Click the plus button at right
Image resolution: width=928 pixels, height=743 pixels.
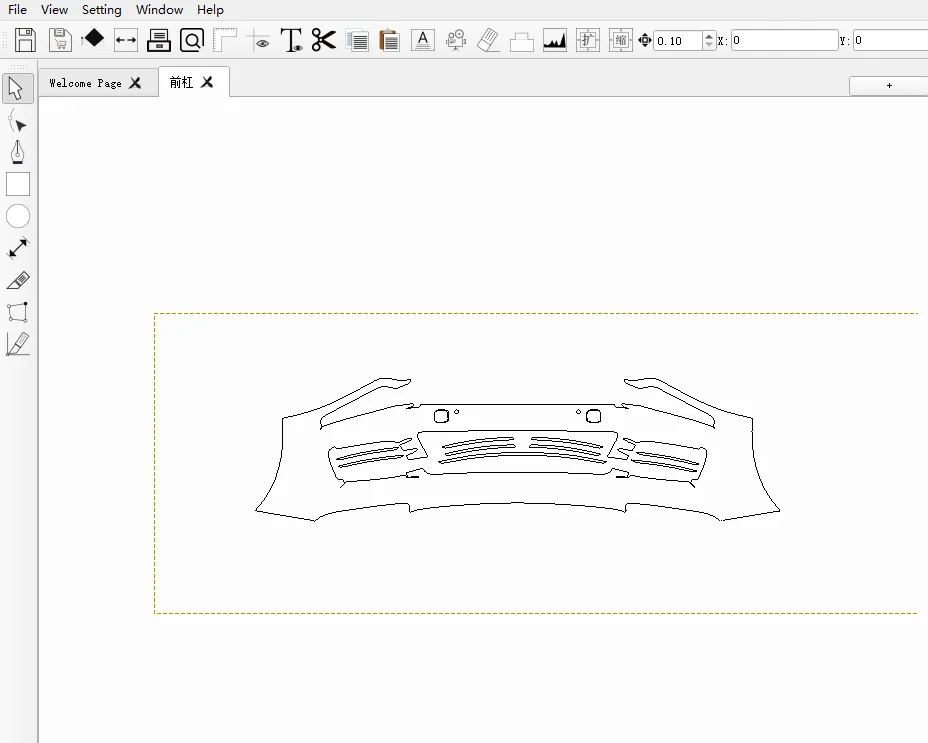pyautogui.click(x=889, y=86)
